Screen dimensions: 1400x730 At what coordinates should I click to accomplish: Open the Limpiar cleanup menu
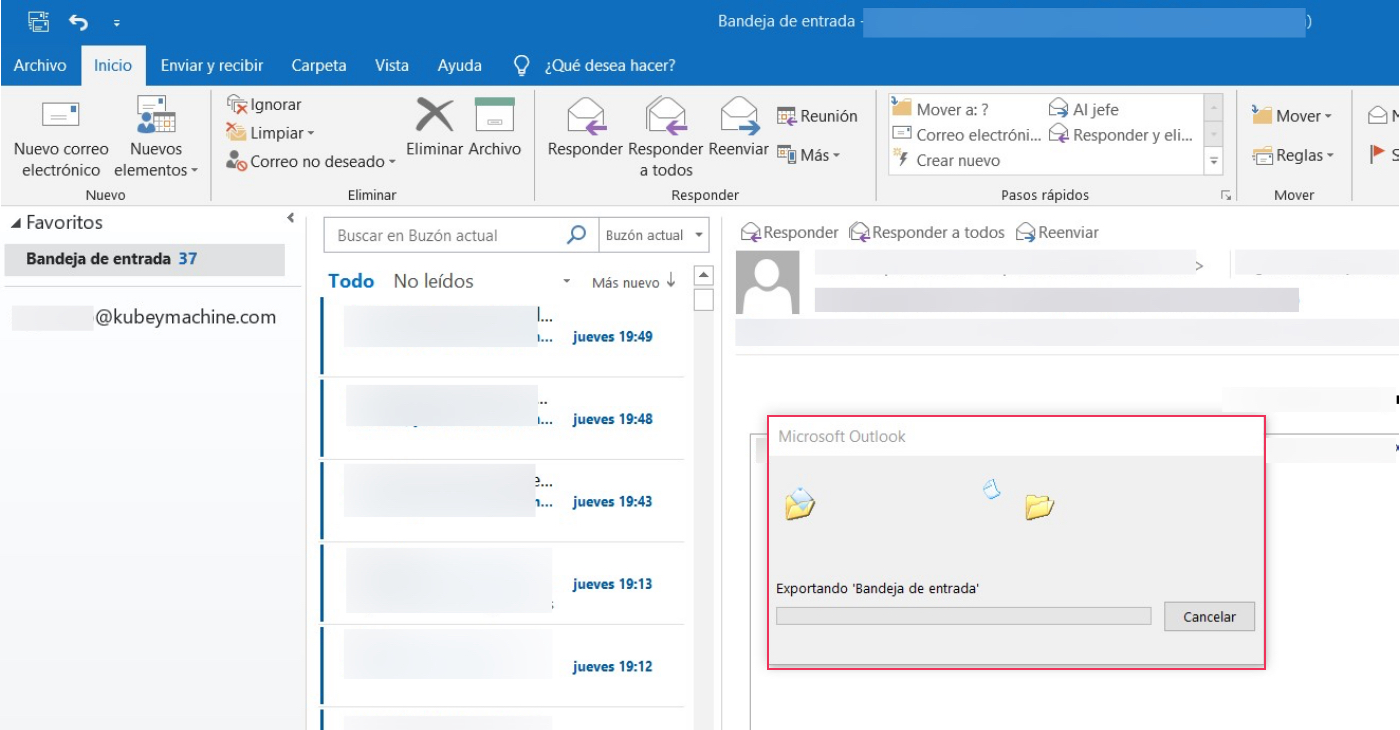(x=270, y=133)
